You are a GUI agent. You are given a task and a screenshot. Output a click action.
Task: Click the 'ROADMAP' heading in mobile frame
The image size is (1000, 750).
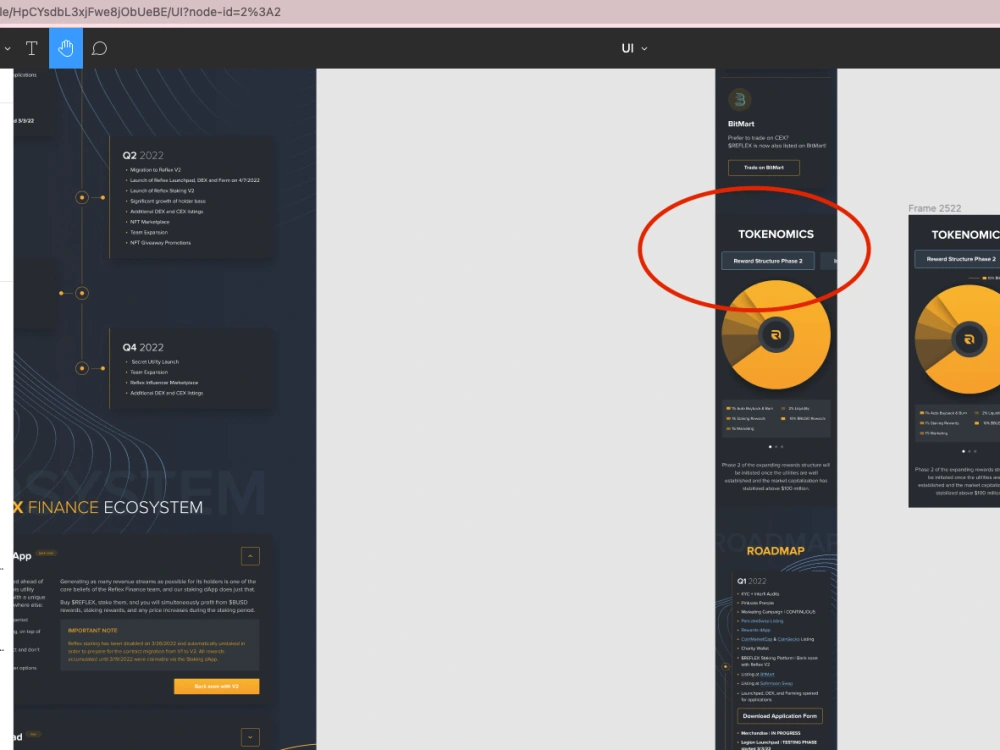click(x=776, y=551)
